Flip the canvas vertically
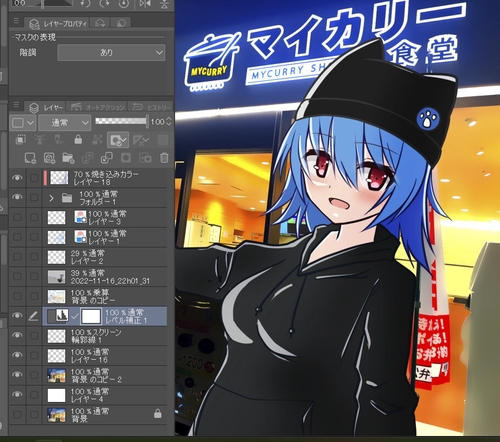The width and height of the screenshot is (500, 442). [164, 4]
